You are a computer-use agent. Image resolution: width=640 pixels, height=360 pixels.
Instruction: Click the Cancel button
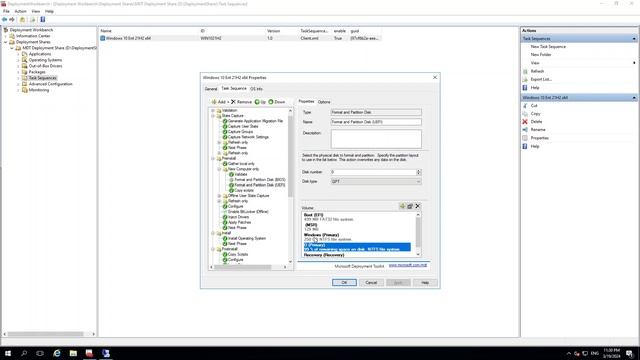[x=371, y=282]
